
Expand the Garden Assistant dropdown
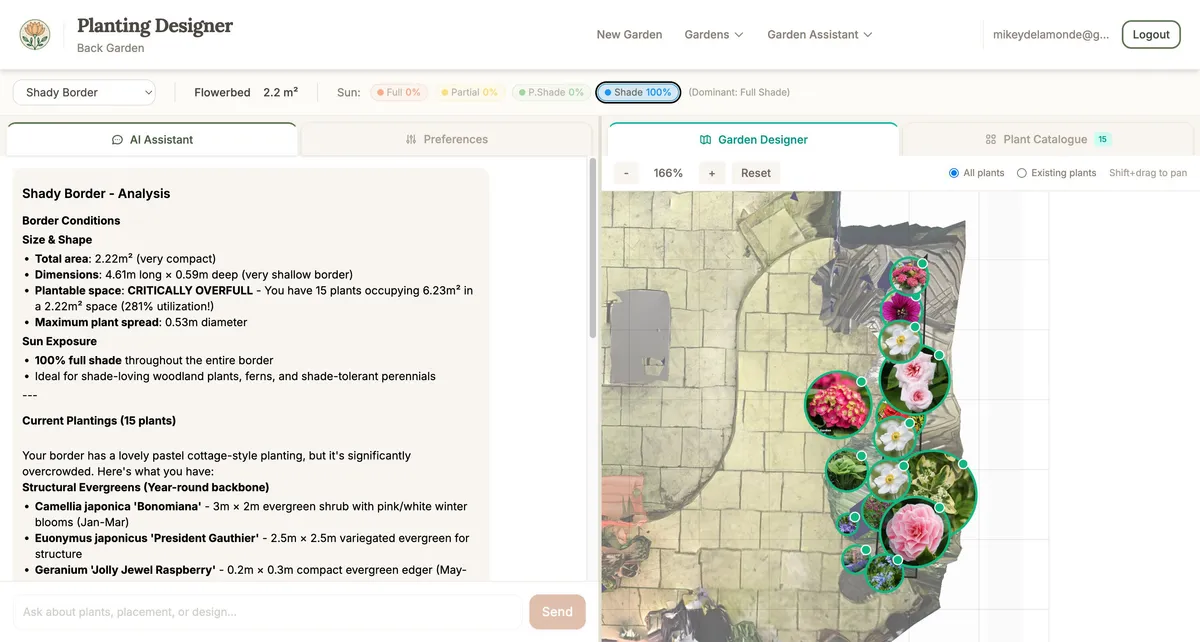tap(819, 33)
